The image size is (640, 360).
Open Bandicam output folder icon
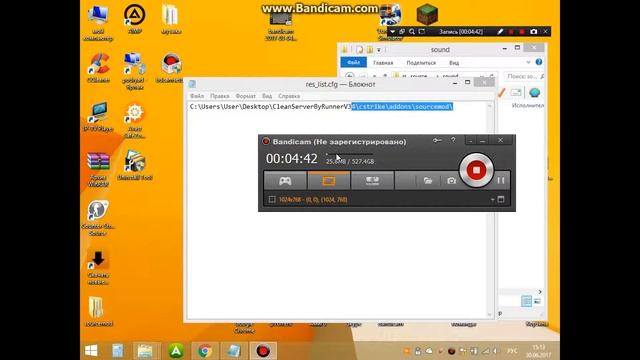(x=428, y=180)
